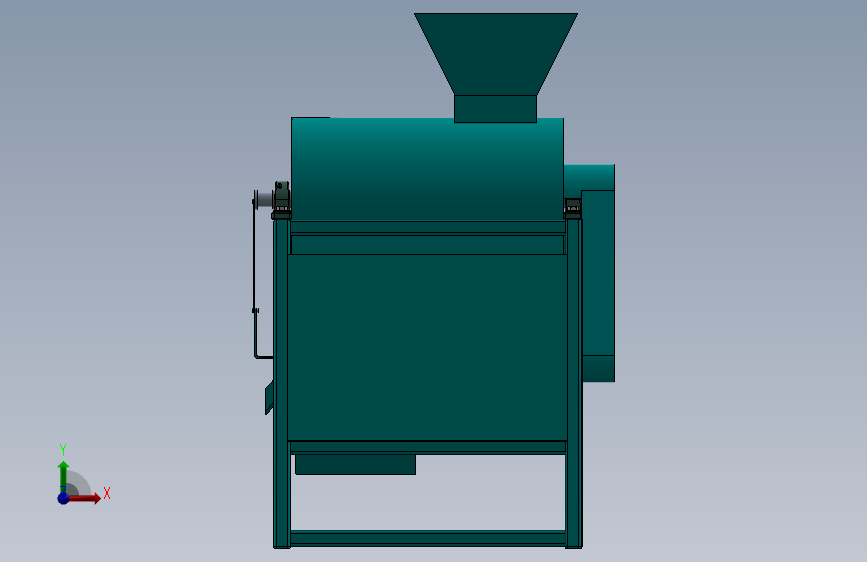
Task: Click the red X axis arrow of the triad
Action: [84, 498]
